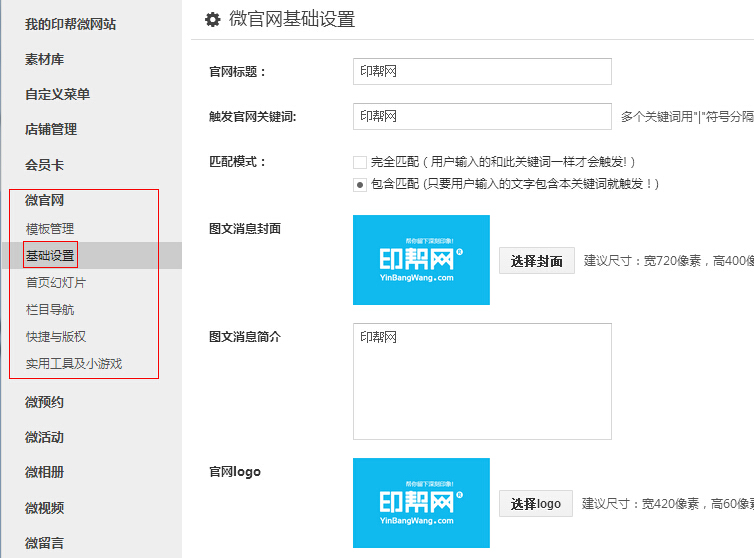754x558 pixels.
Task: Click the 官网标题 input field
Action: [482, 72]
